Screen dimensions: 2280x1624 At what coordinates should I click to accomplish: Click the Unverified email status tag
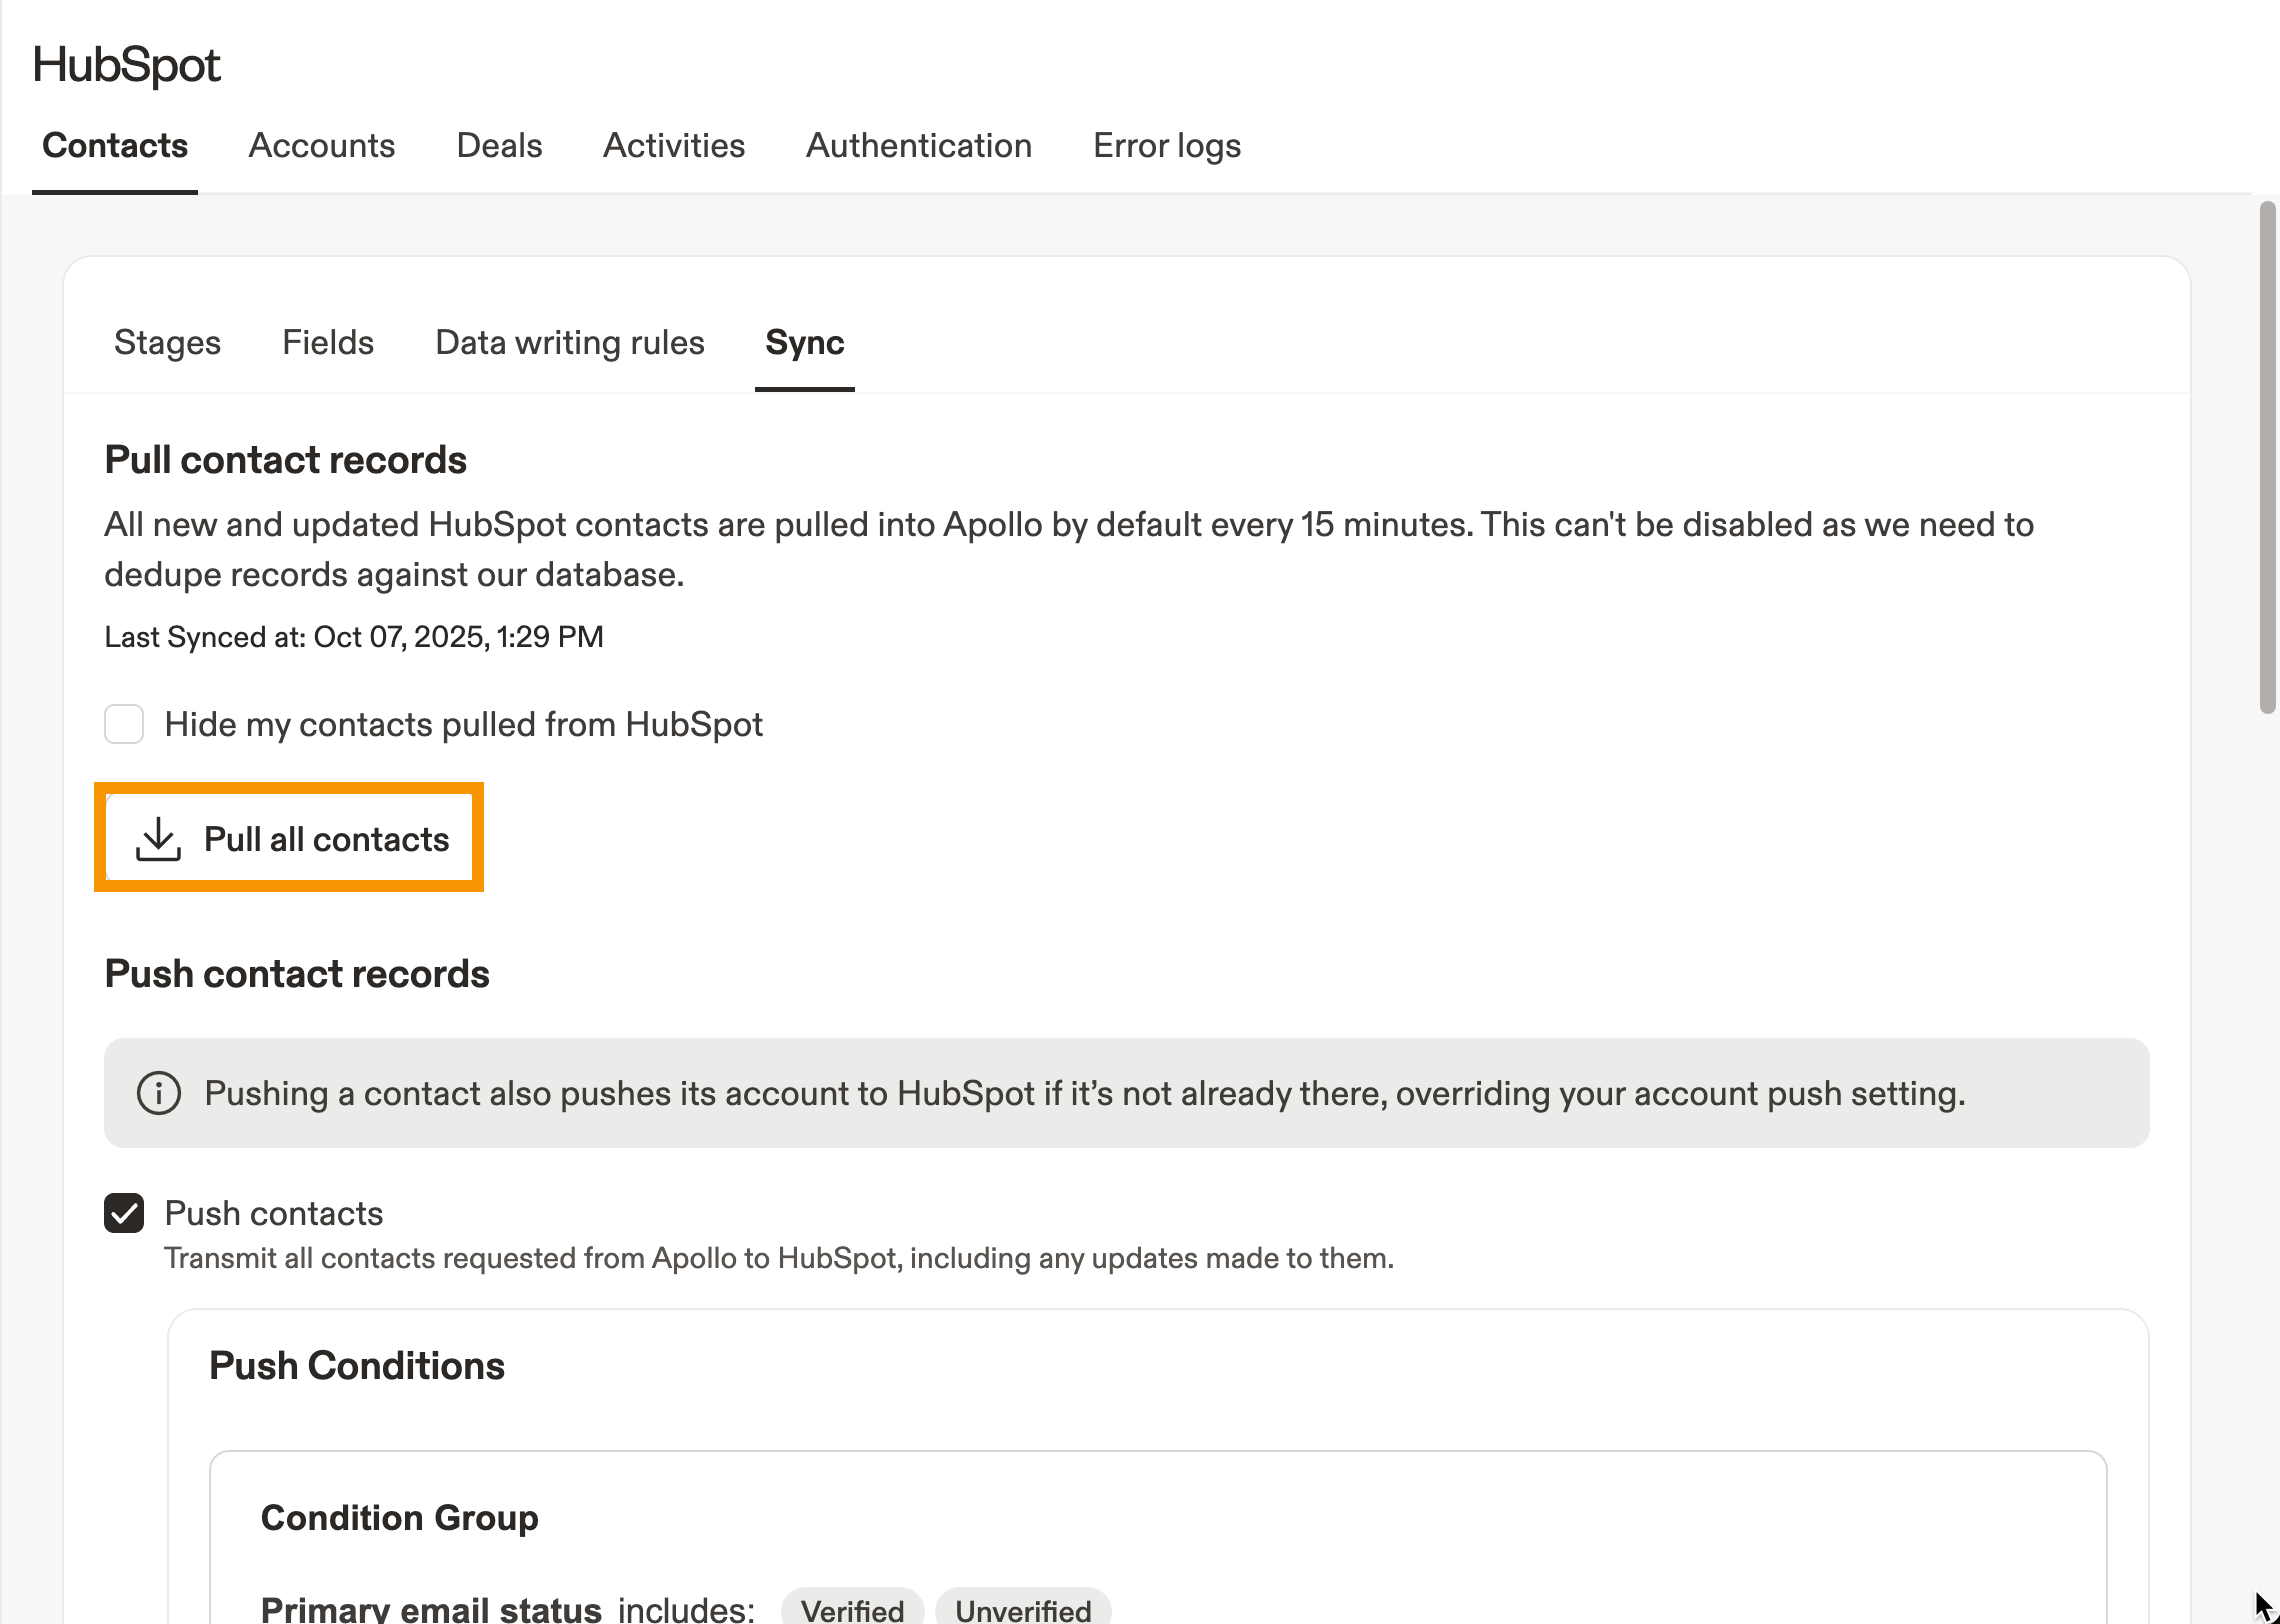(x=1022, y=1609)
